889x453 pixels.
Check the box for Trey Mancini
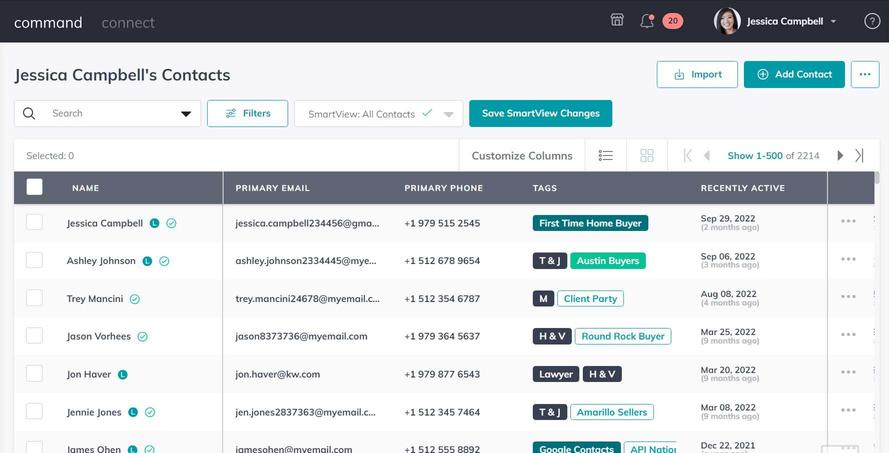click(x=35, y=298)
